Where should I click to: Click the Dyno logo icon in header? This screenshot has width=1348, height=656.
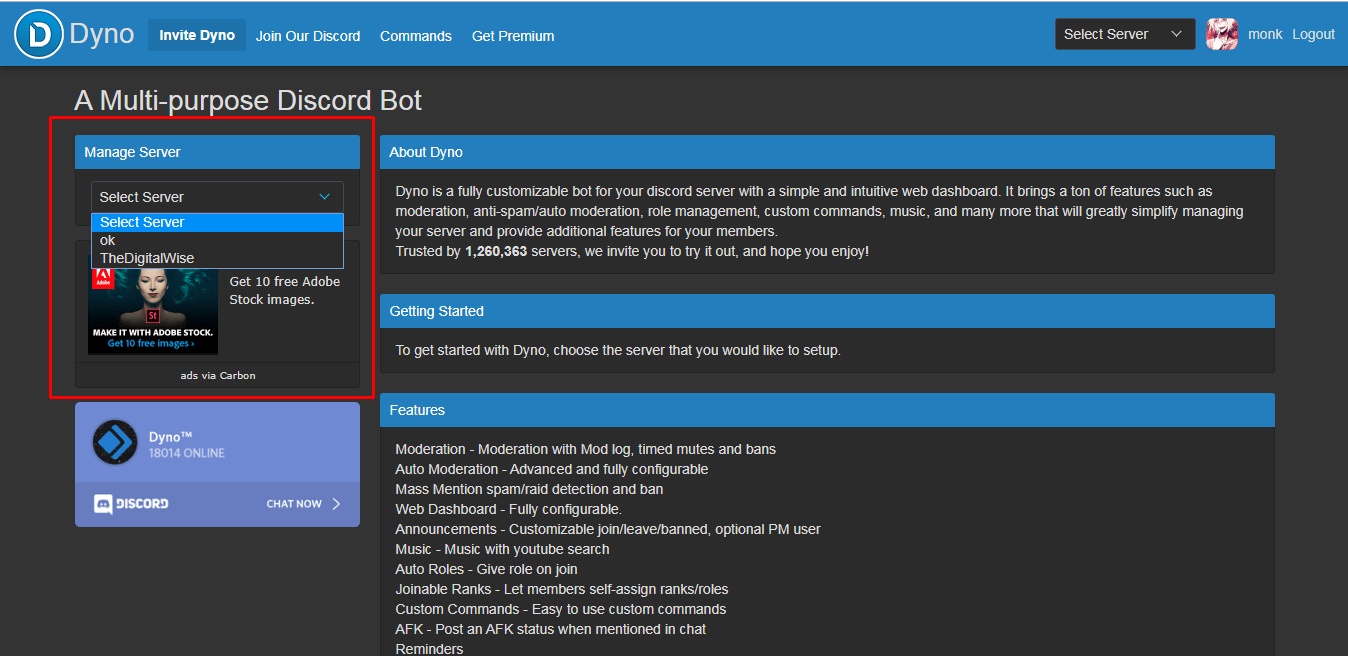(39, 34)
